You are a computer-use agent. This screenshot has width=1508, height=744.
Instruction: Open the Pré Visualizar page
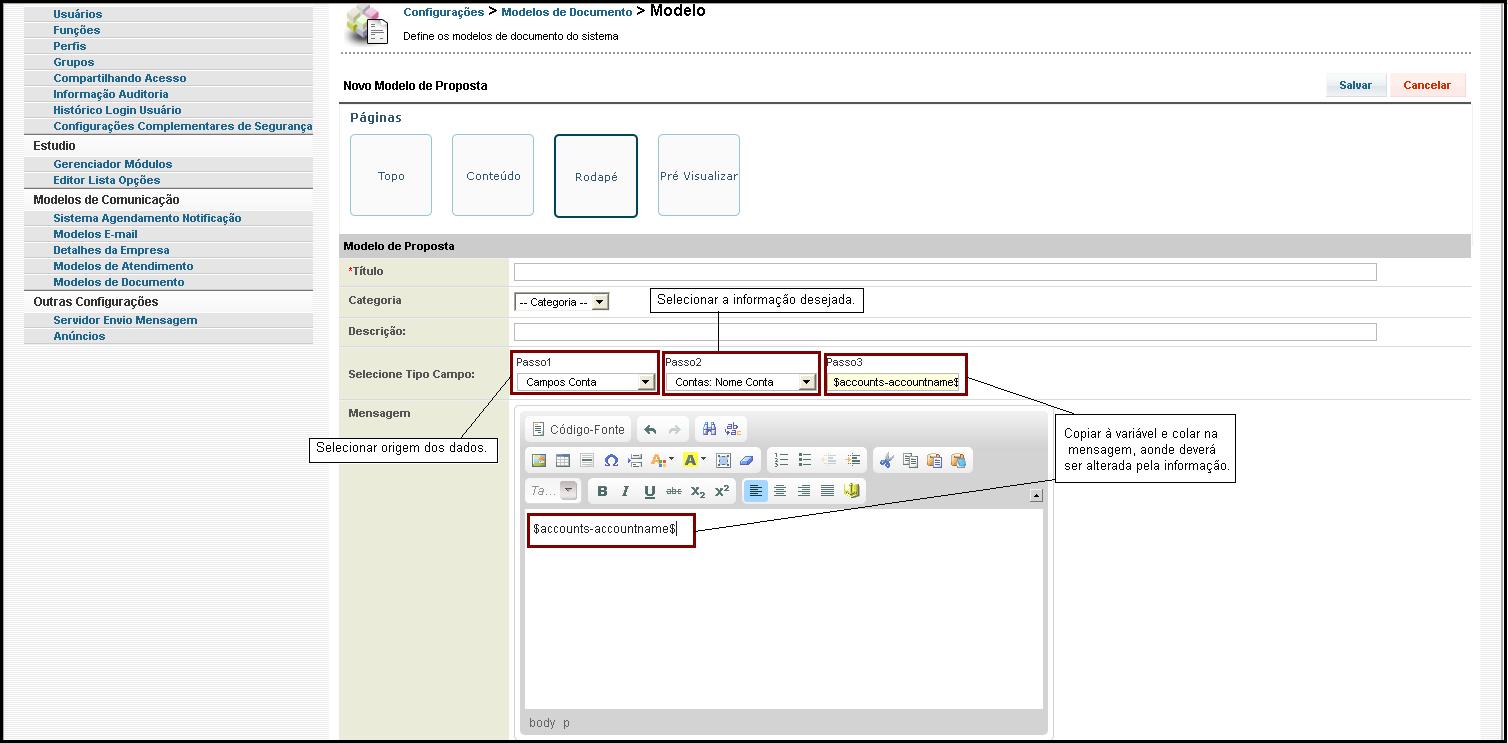[x=698, y=175]
